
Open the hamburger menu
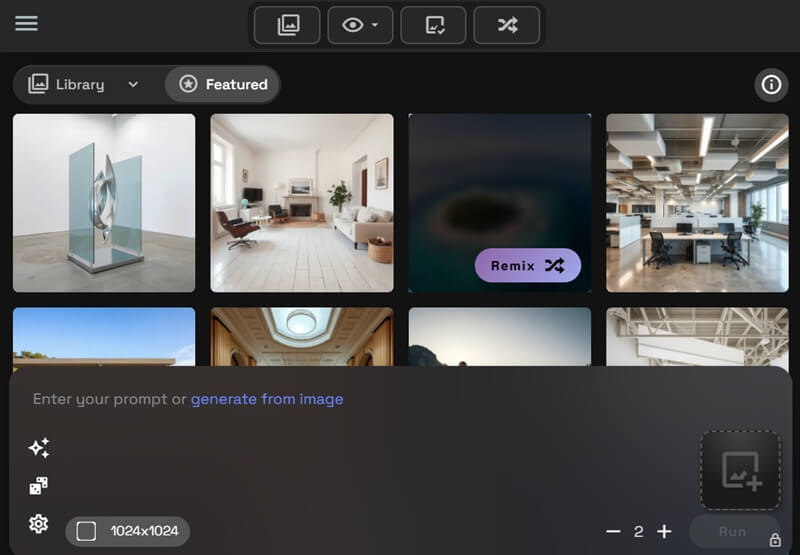click(26, 23)
